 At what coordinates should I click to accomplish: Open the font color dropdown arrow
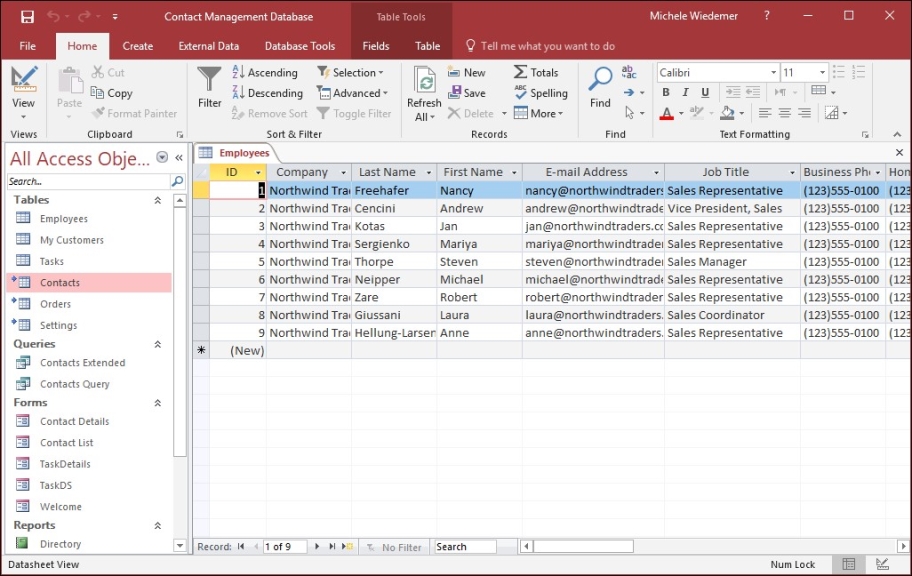[x=681, y=113]
